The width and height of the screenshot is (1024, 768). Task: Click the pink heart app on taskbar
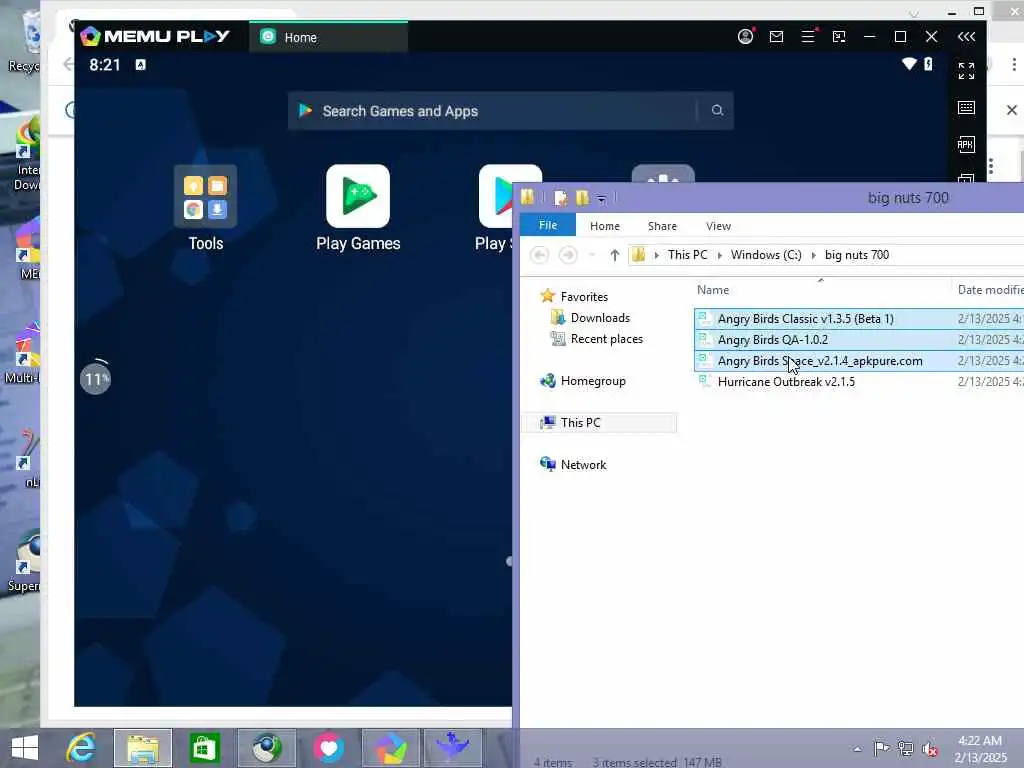coord(328,748)
